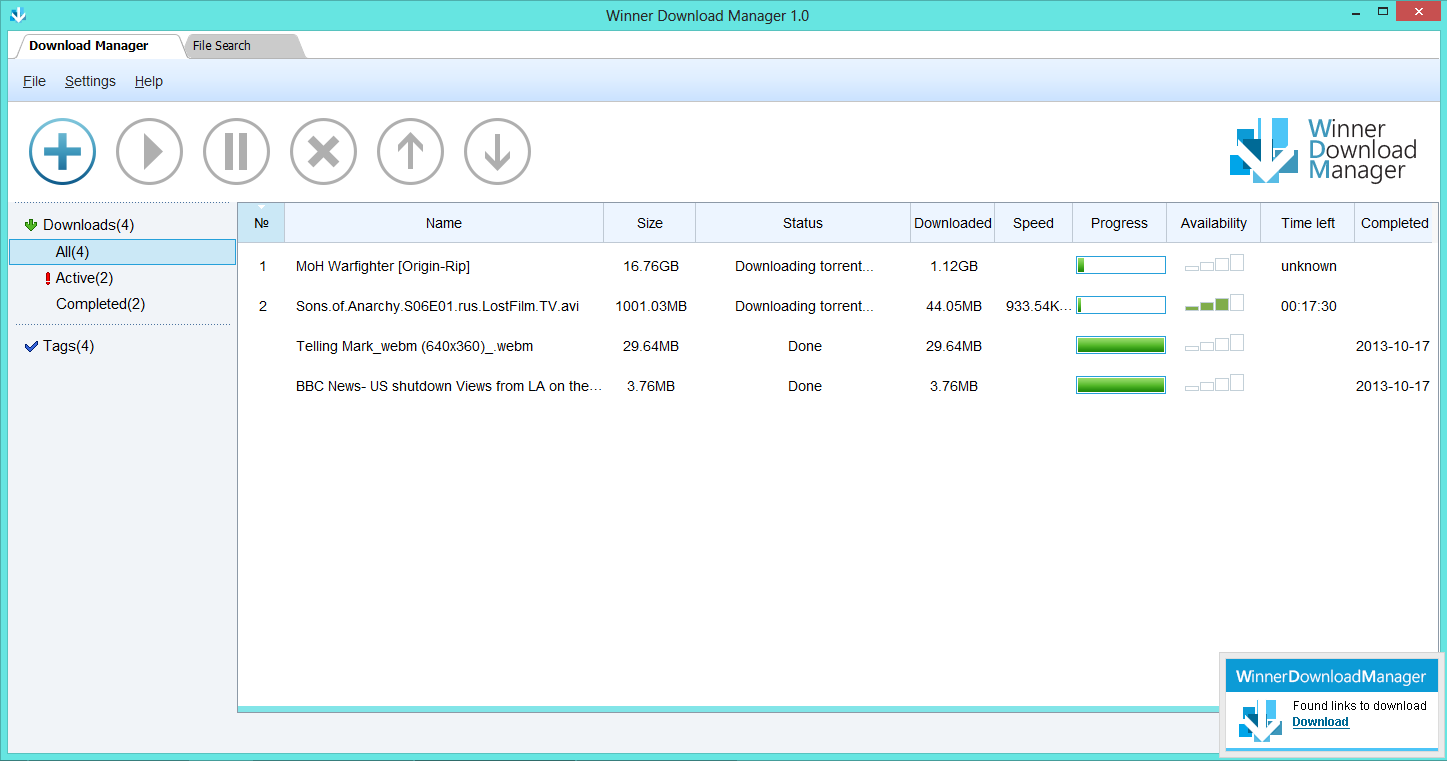Click availability bars for MoH Warfighter
1447x761 pixels.
click(x=1214, y=263)
